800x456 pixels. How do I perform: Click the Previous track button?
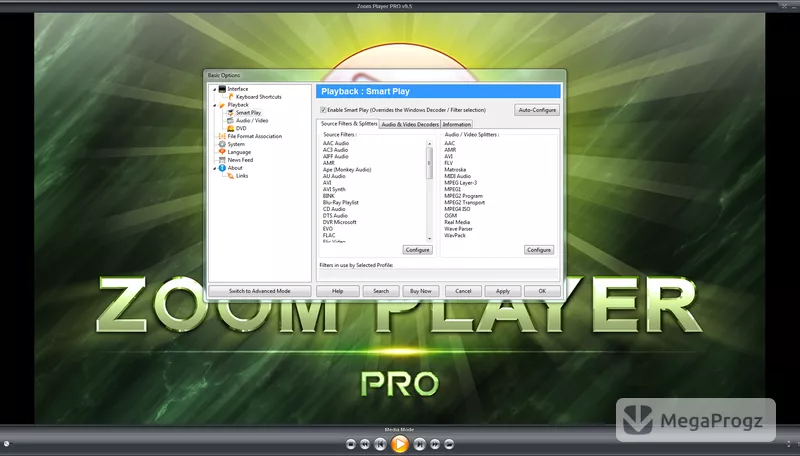coord(380,444)
